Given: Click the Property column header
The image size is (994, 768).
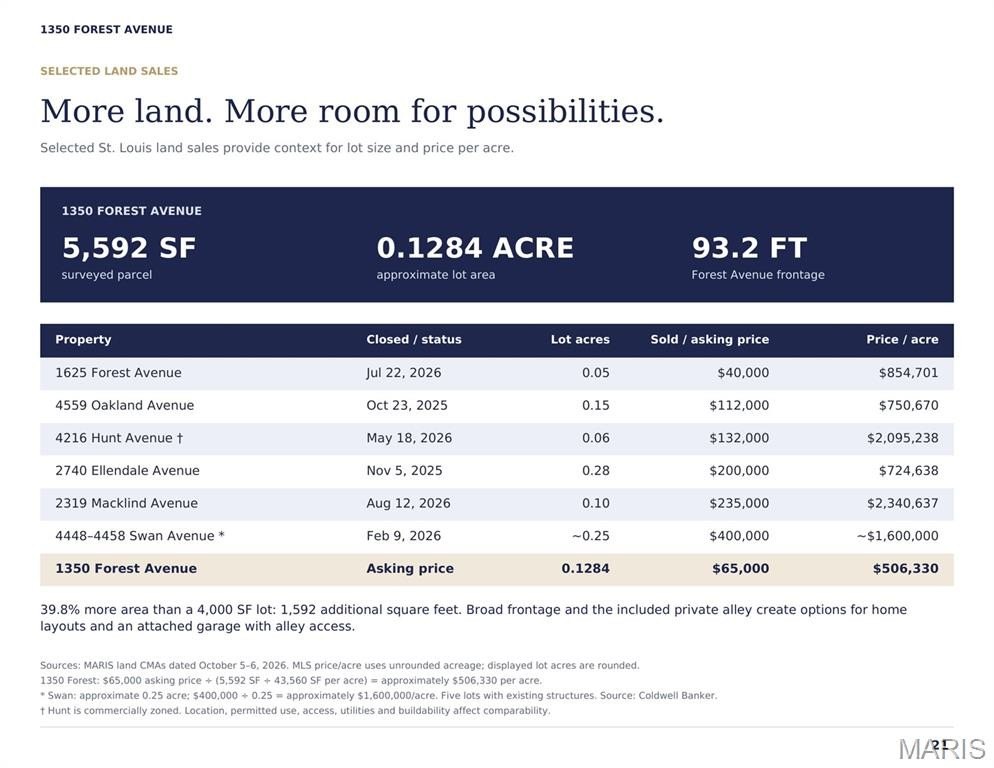Looking at the screenshot, I should [x=83, y=339].
